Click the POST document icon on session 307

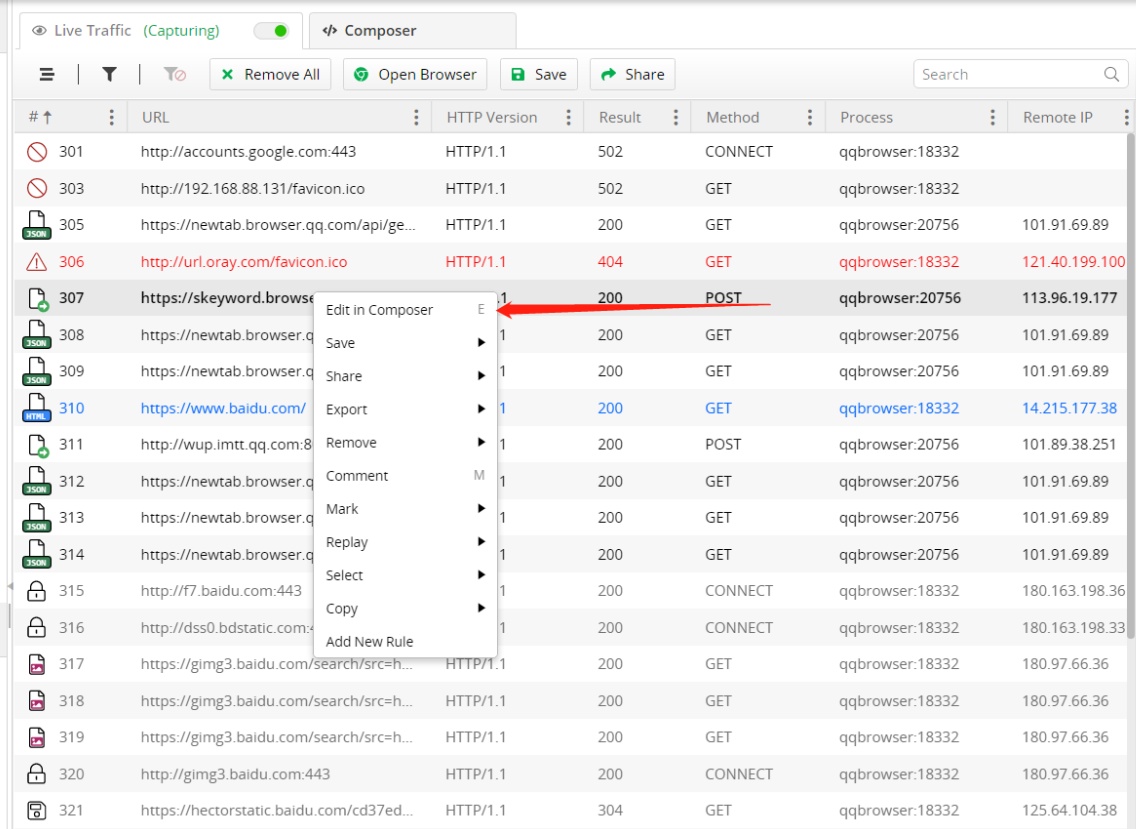(x=38, y=299)
